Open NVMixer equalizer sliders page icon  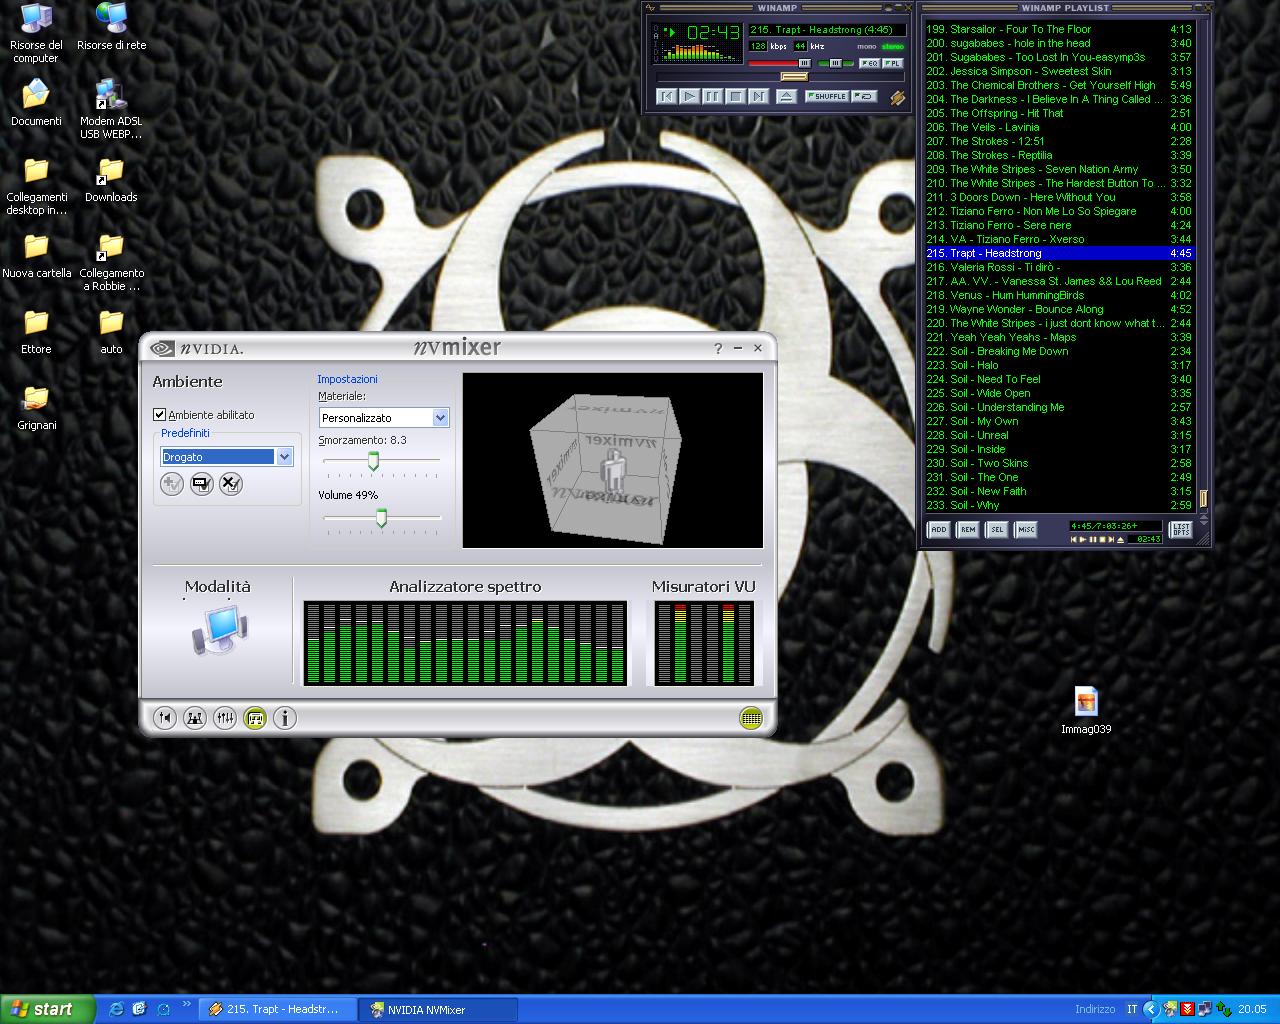pos(225,718)
